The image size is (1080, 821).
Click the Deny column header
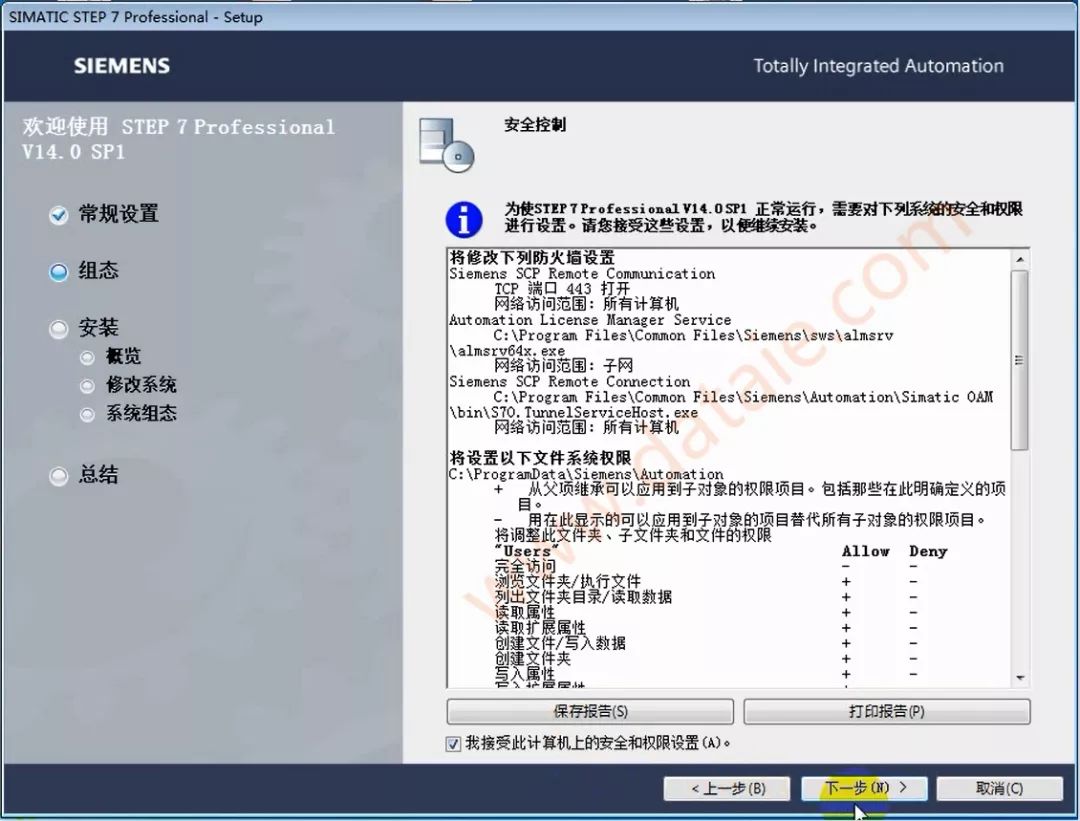point(928,551)
